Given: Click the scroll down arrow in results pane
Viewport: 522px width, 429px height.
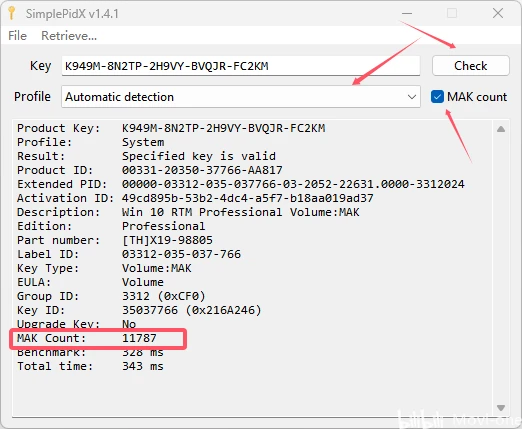Looking at the screenshot, I should 501,408.
